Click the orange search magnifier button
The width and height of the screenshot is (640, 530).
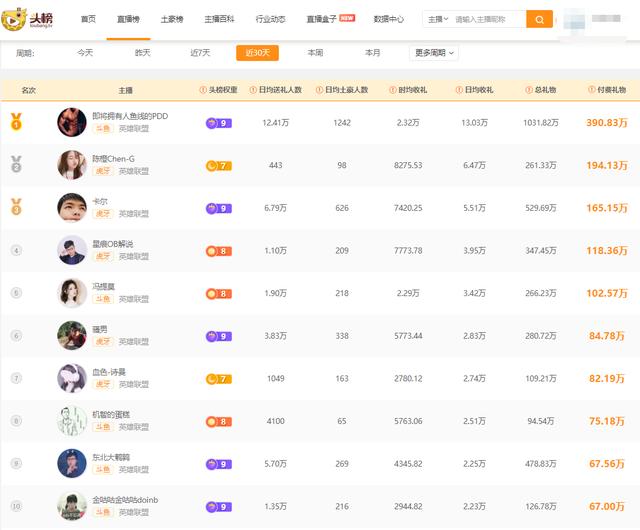(539, 19)
